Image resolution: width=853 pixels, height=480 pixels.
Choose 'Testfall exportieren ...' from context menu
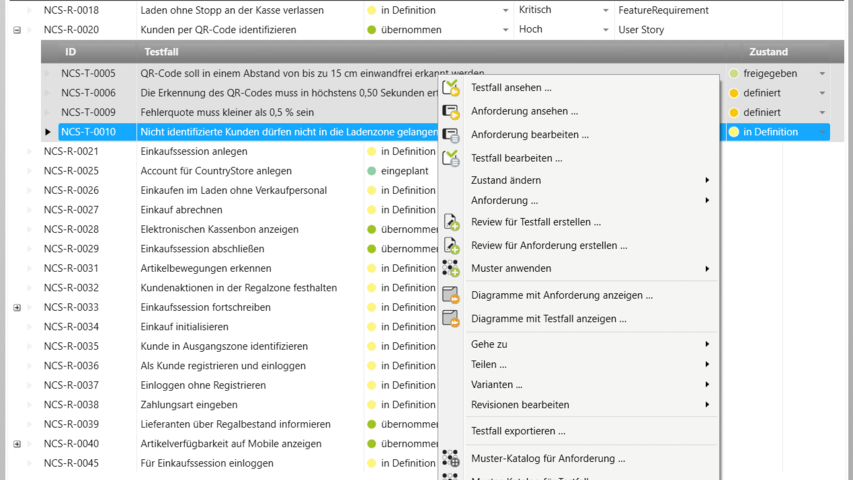click(518, 431)
